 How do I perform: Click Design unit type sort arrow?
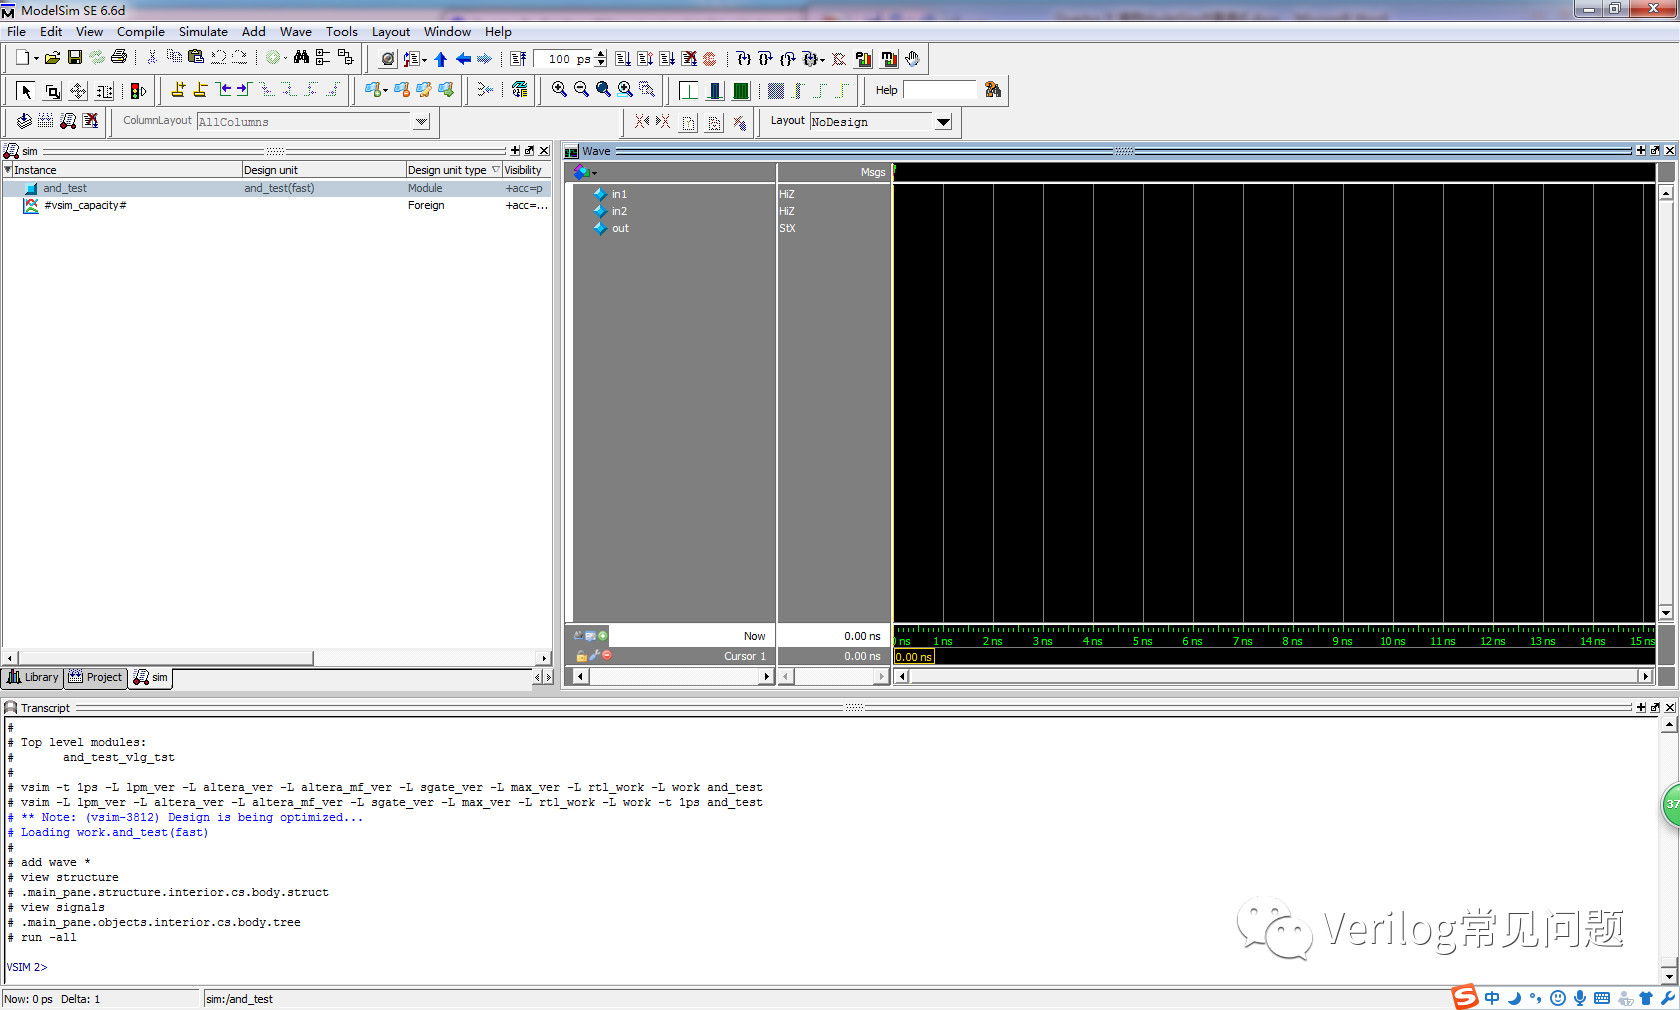coord(495,170)
